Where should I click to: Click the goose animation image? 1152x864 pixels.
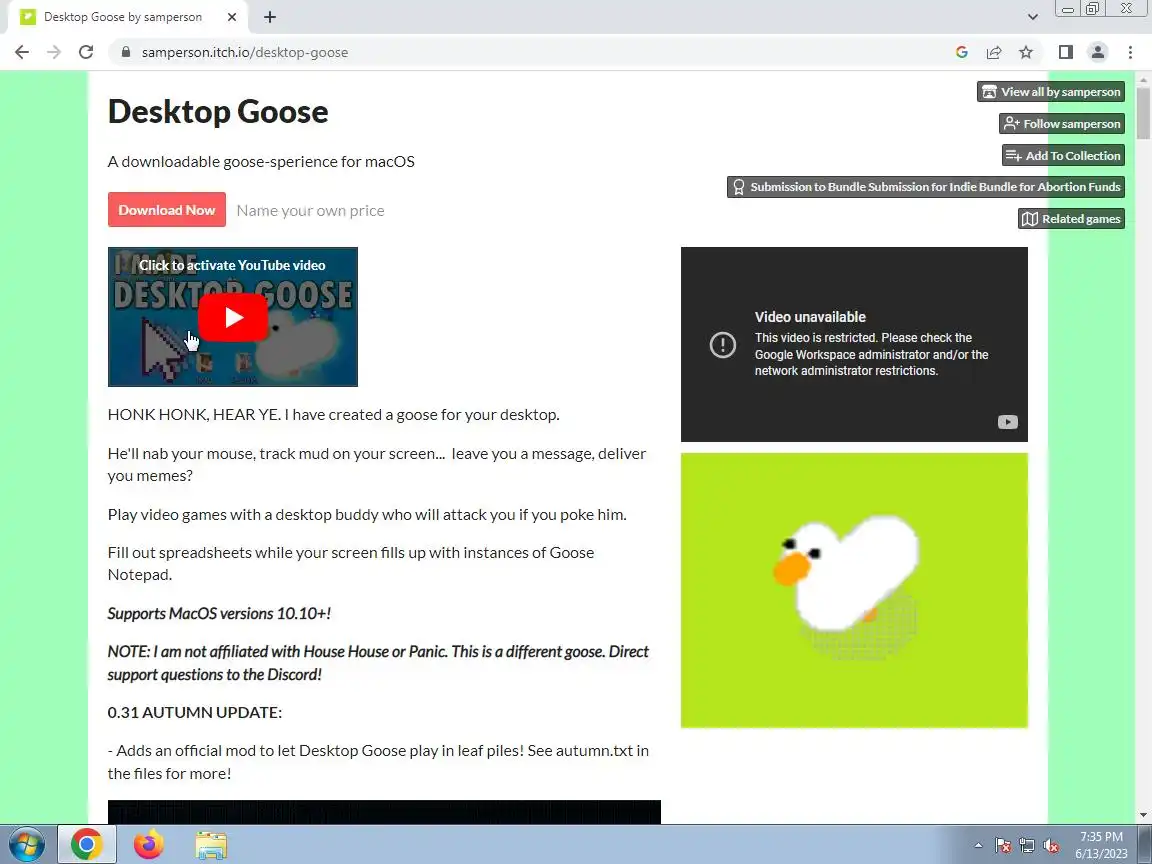(x=854, y=590)
